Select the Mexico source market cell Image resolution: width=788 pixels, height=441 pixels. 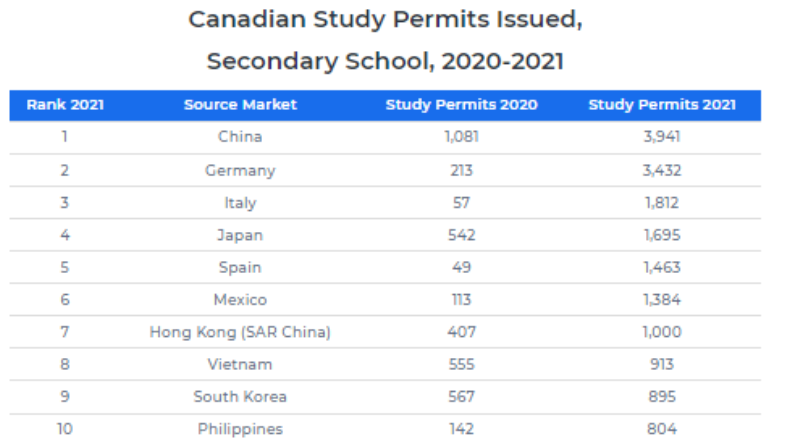pyautogui.click(x=240, y=299)
